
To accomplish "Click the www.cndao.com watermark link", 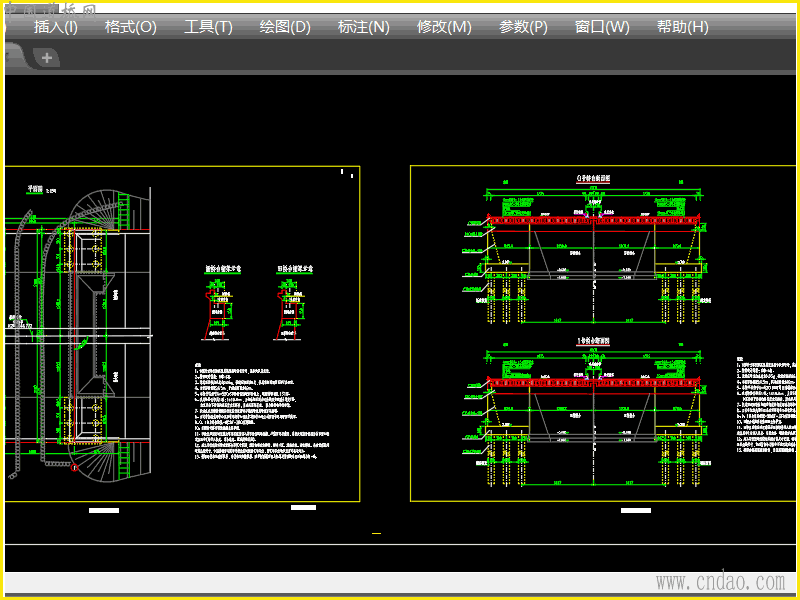I will (x=720, y=582).
